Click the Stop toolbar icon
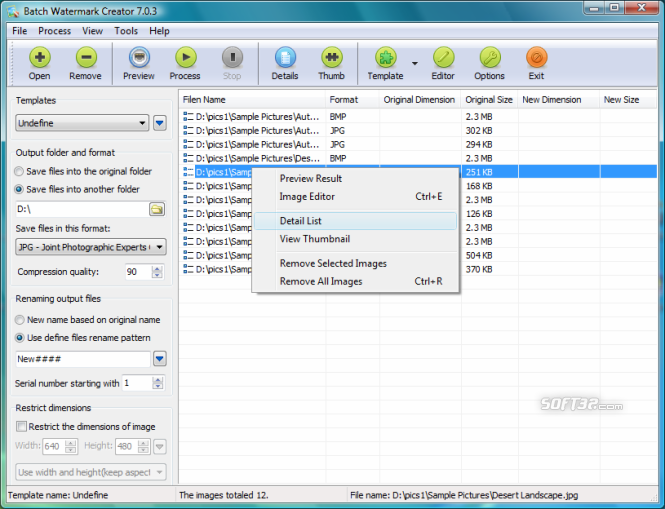 coord(232,57)
